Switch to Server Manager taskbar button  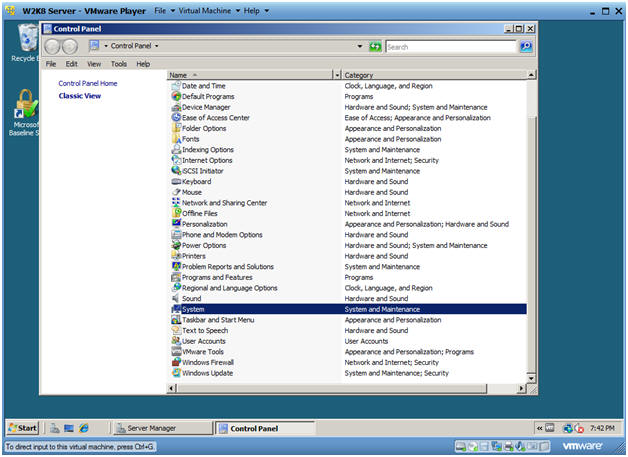[163, 428]
